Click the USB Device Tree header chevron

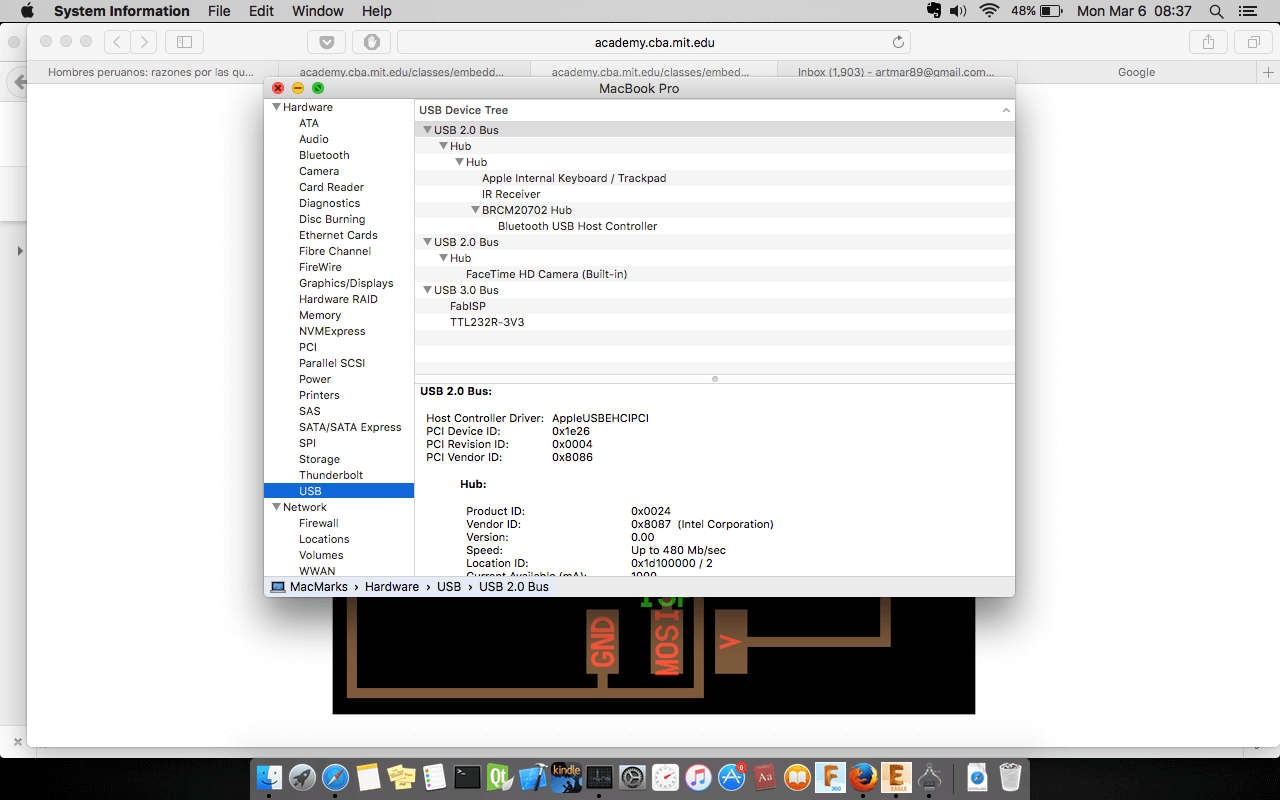pyautogui.click(x=1006, y=110)
